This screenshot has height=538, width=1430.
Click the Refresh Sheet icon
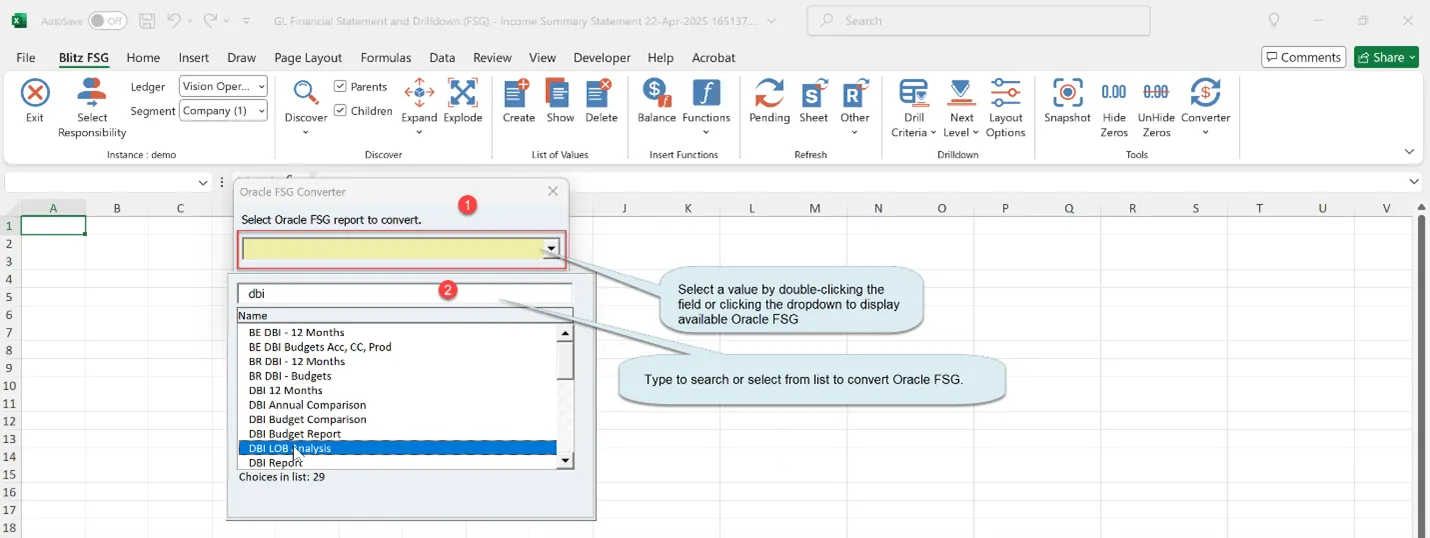tap(814, 94)
